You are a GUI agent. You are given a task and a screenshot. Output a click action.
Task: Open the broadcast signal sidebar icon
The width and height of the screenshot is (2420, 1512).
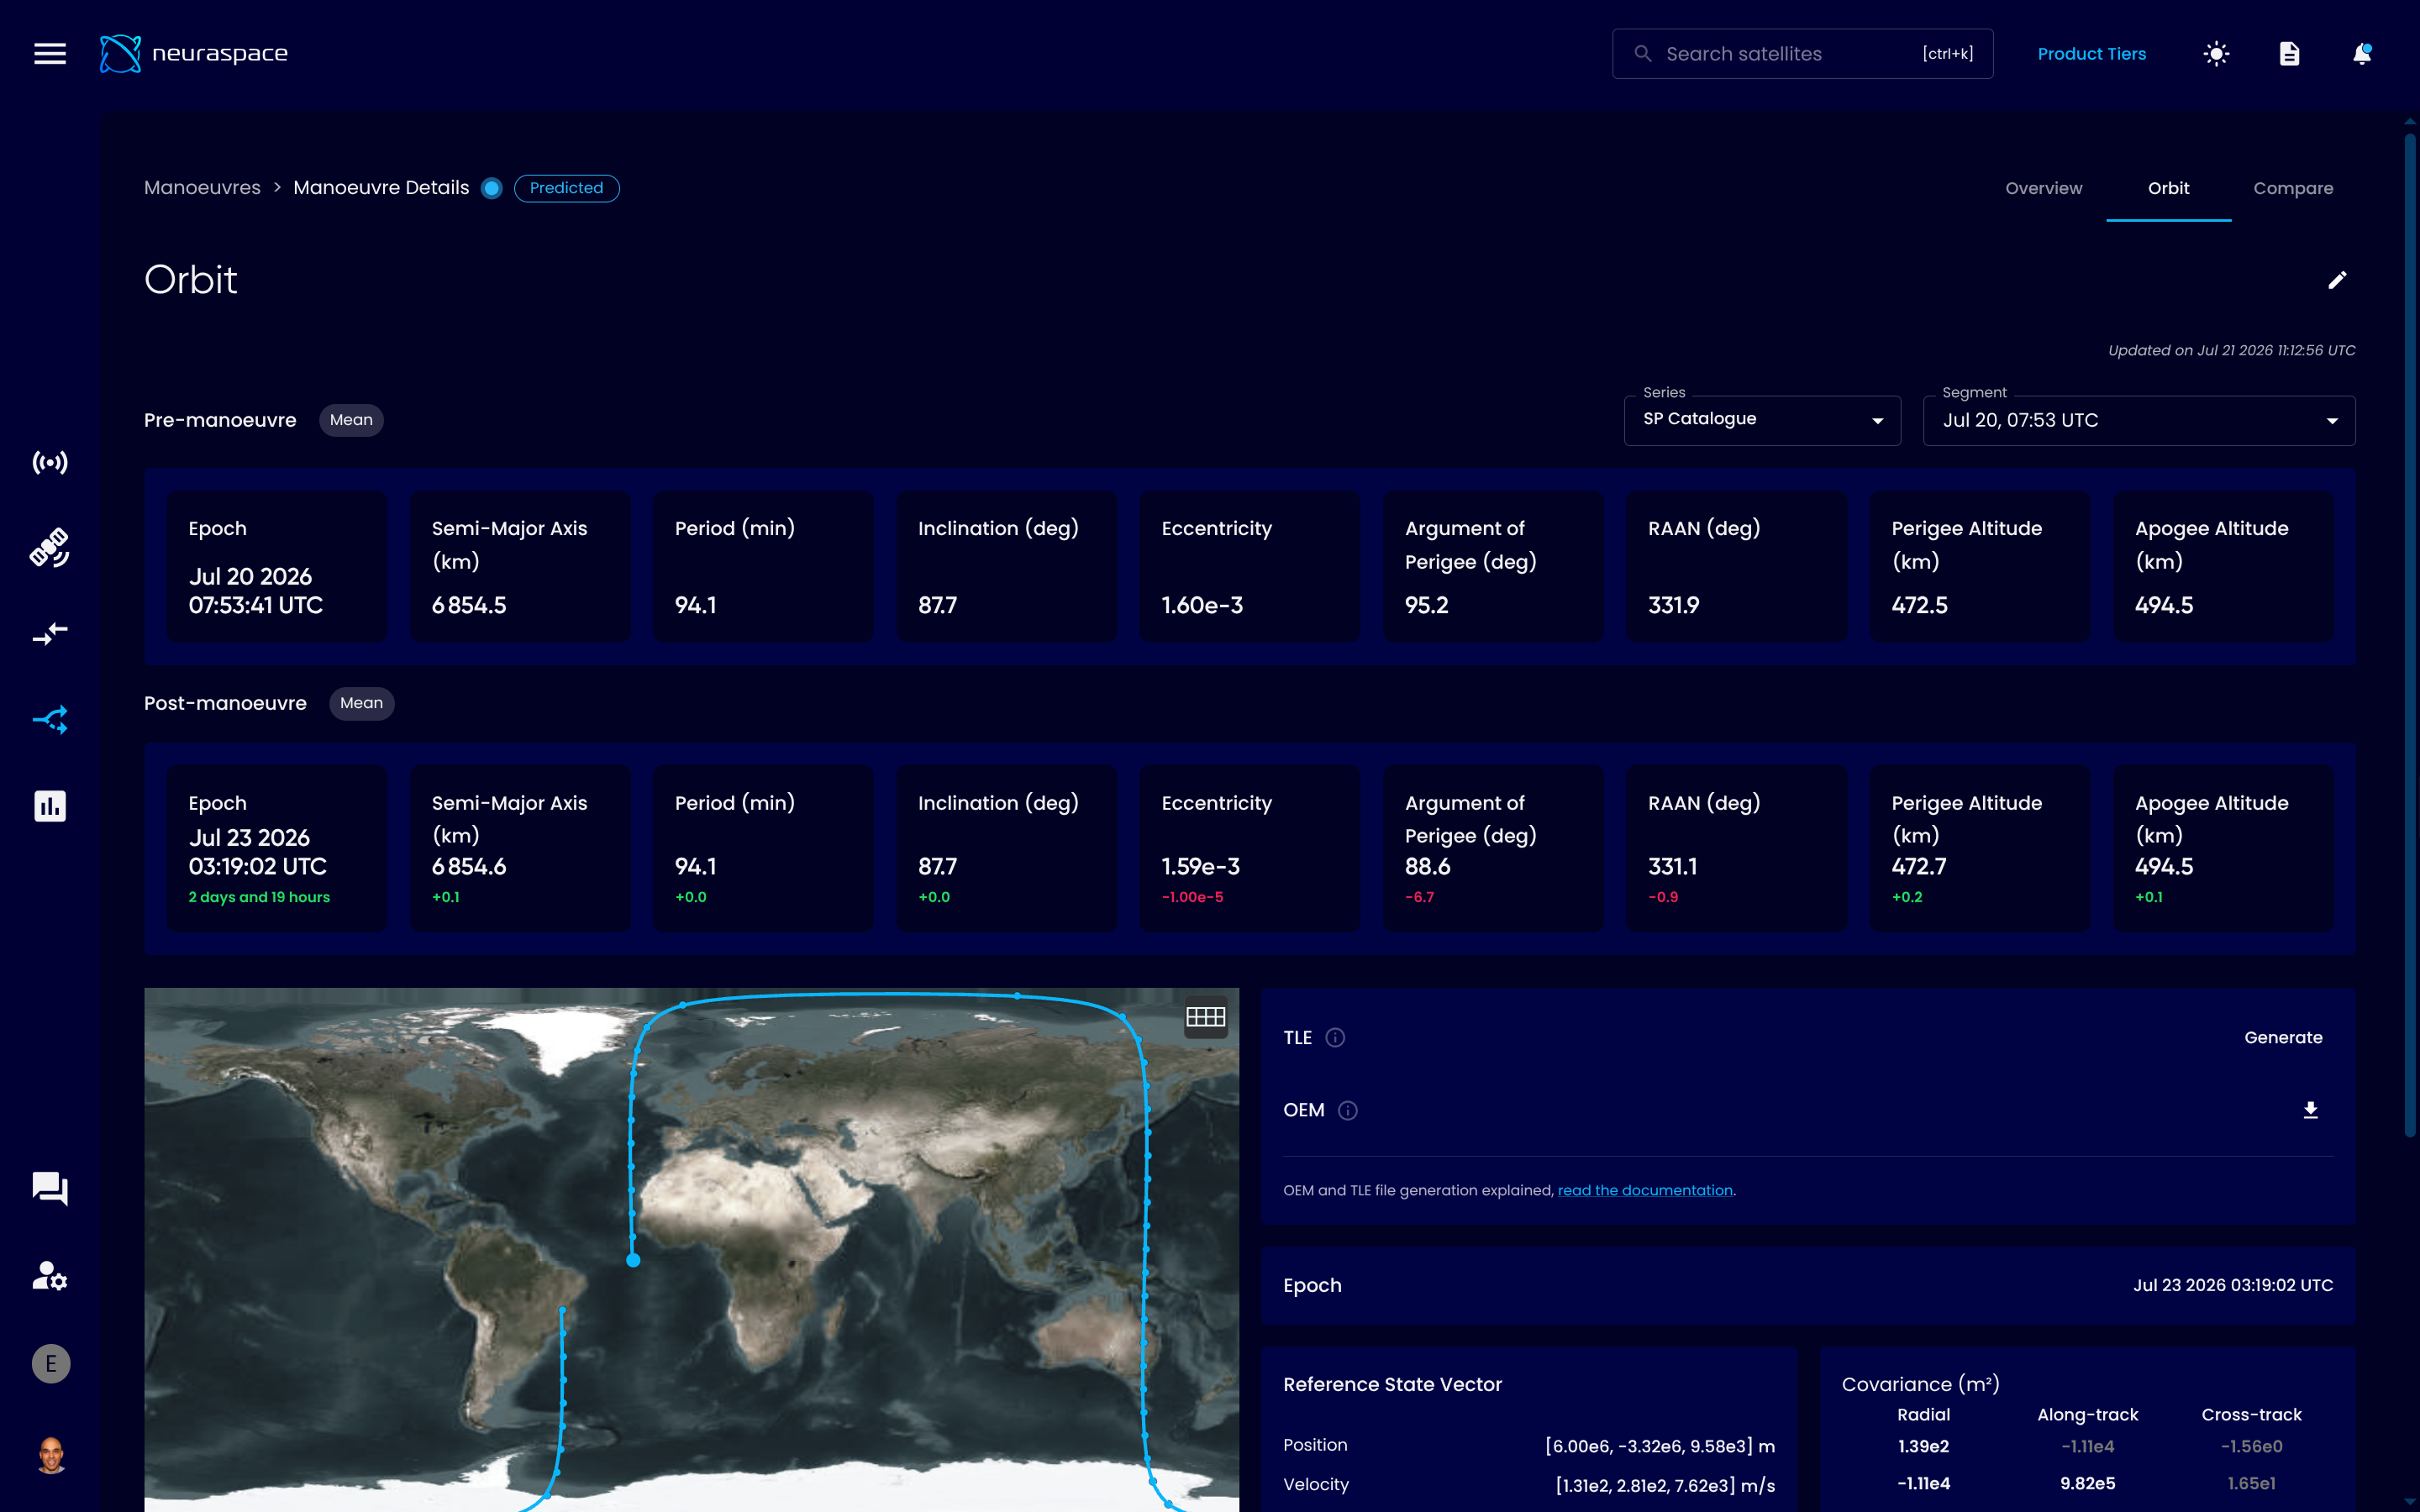pyautogui.click(x=50, y=462)
